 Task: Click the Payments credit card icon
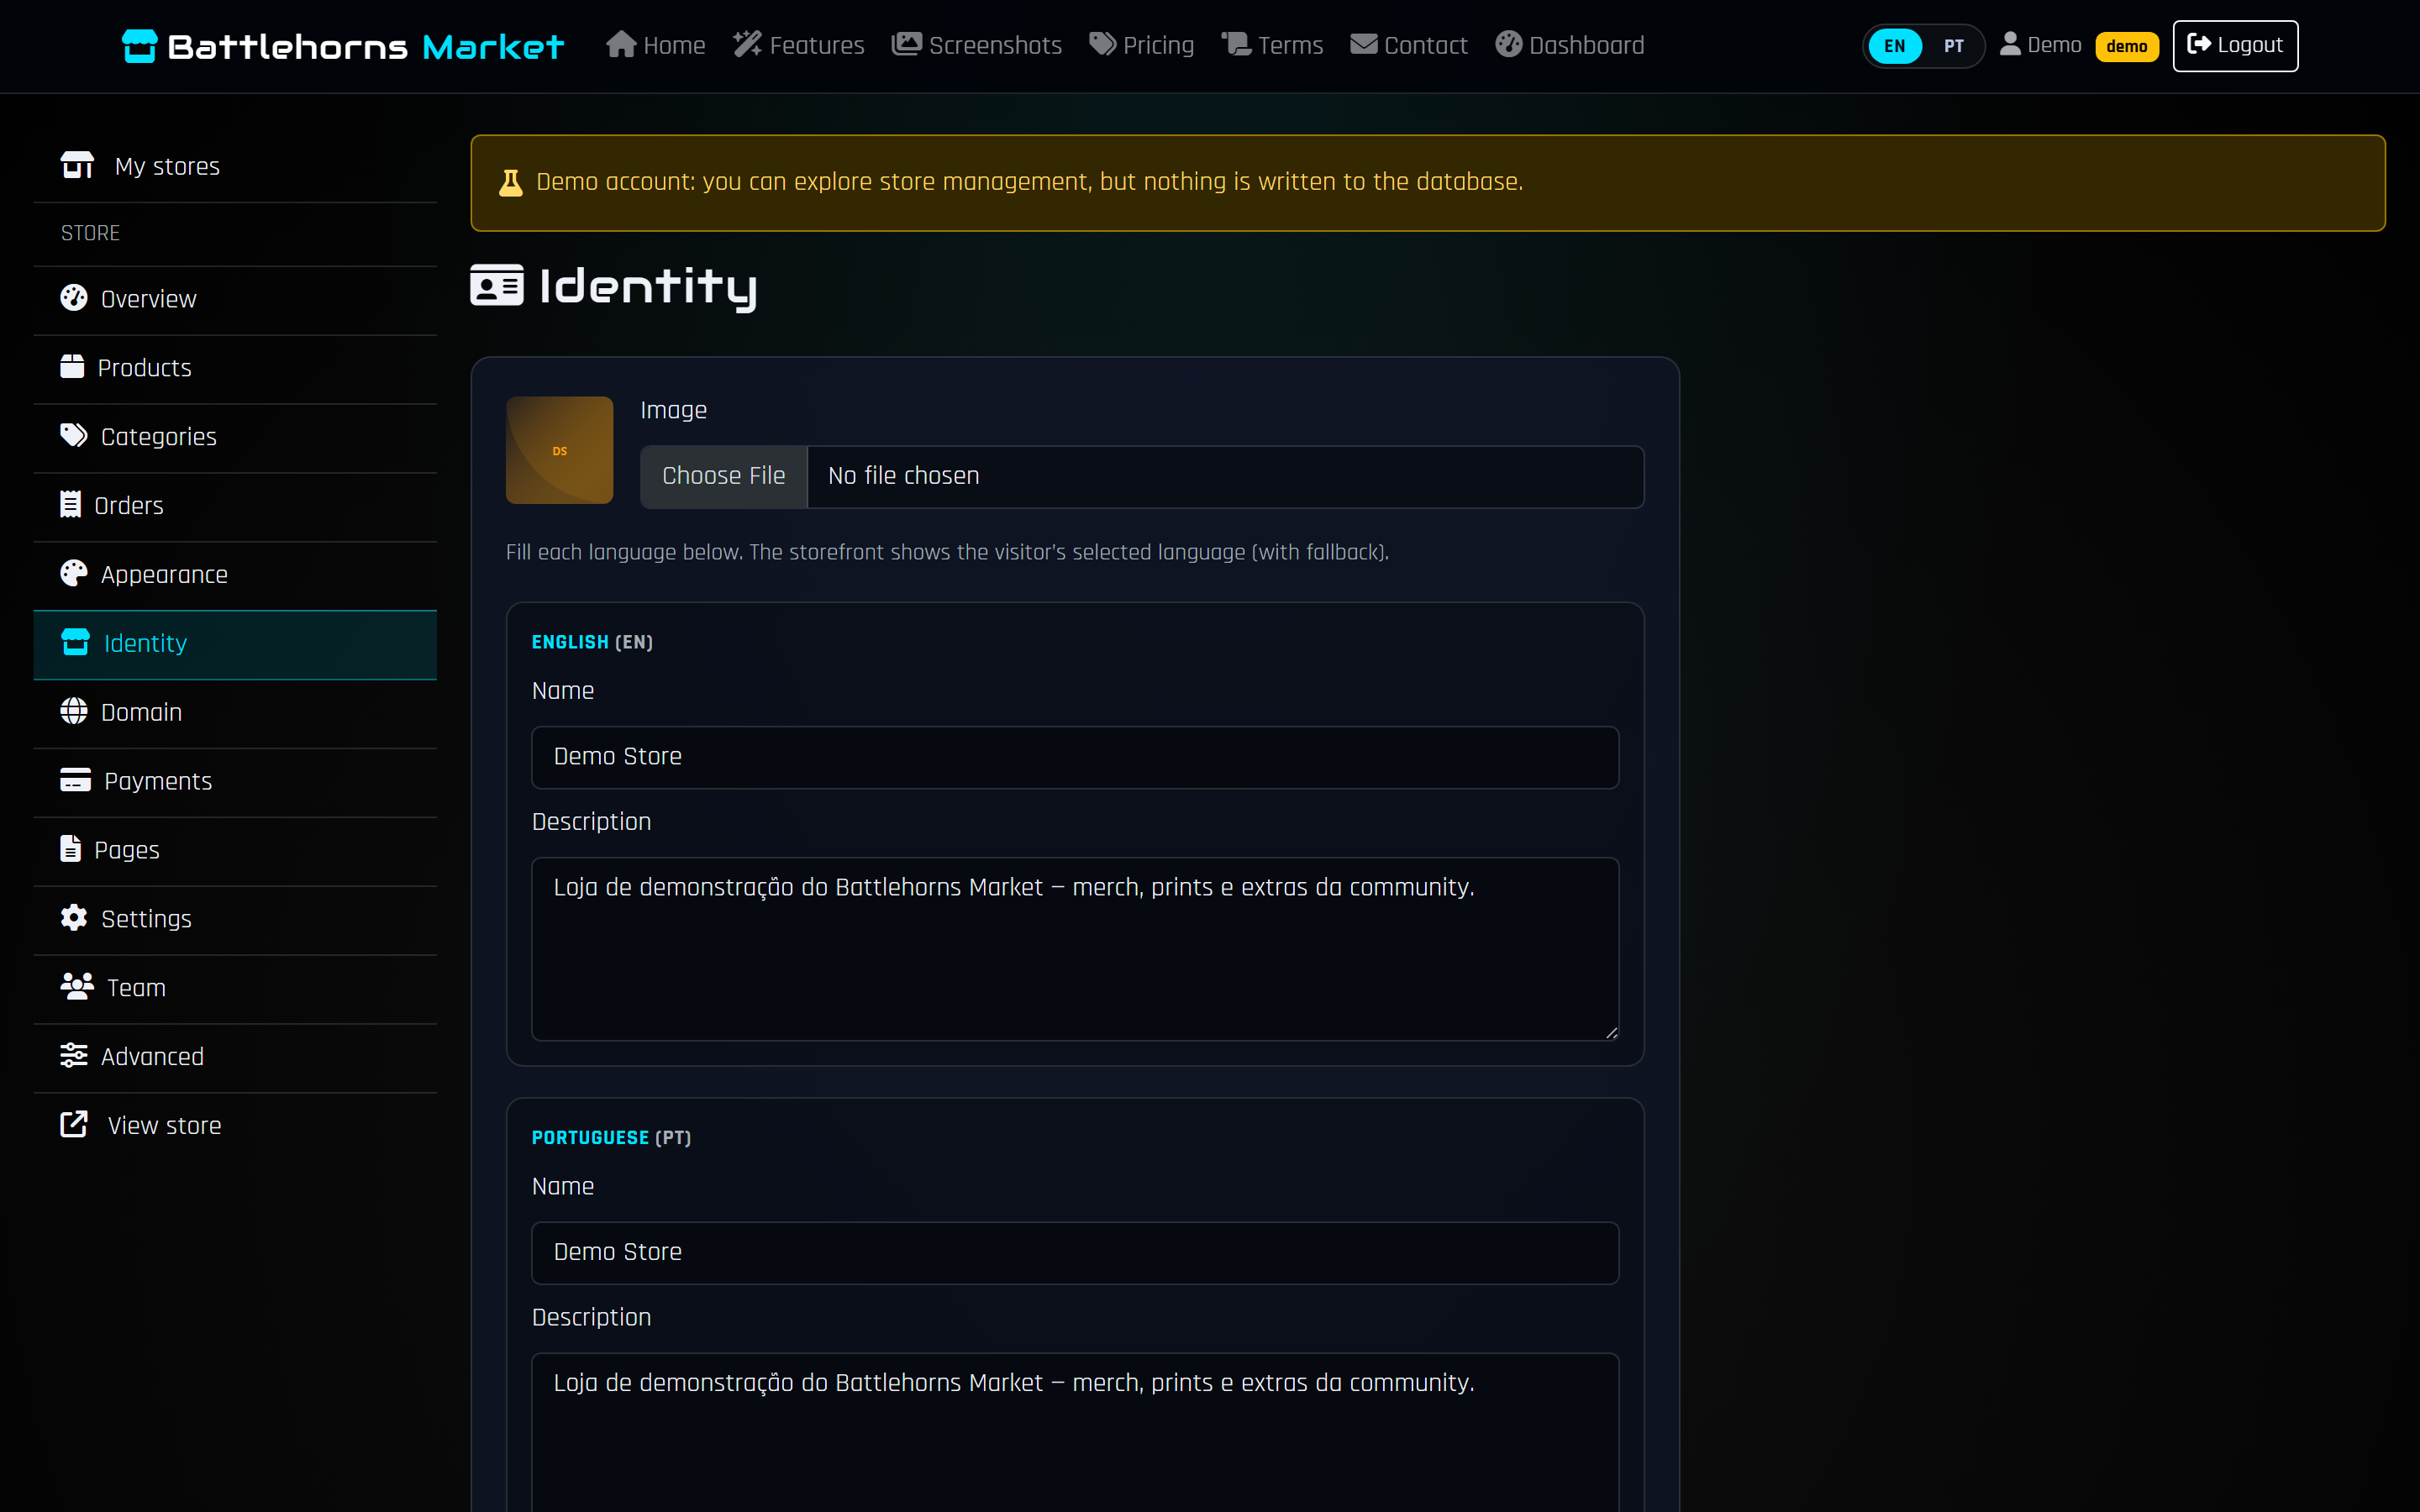coord(75,780)
